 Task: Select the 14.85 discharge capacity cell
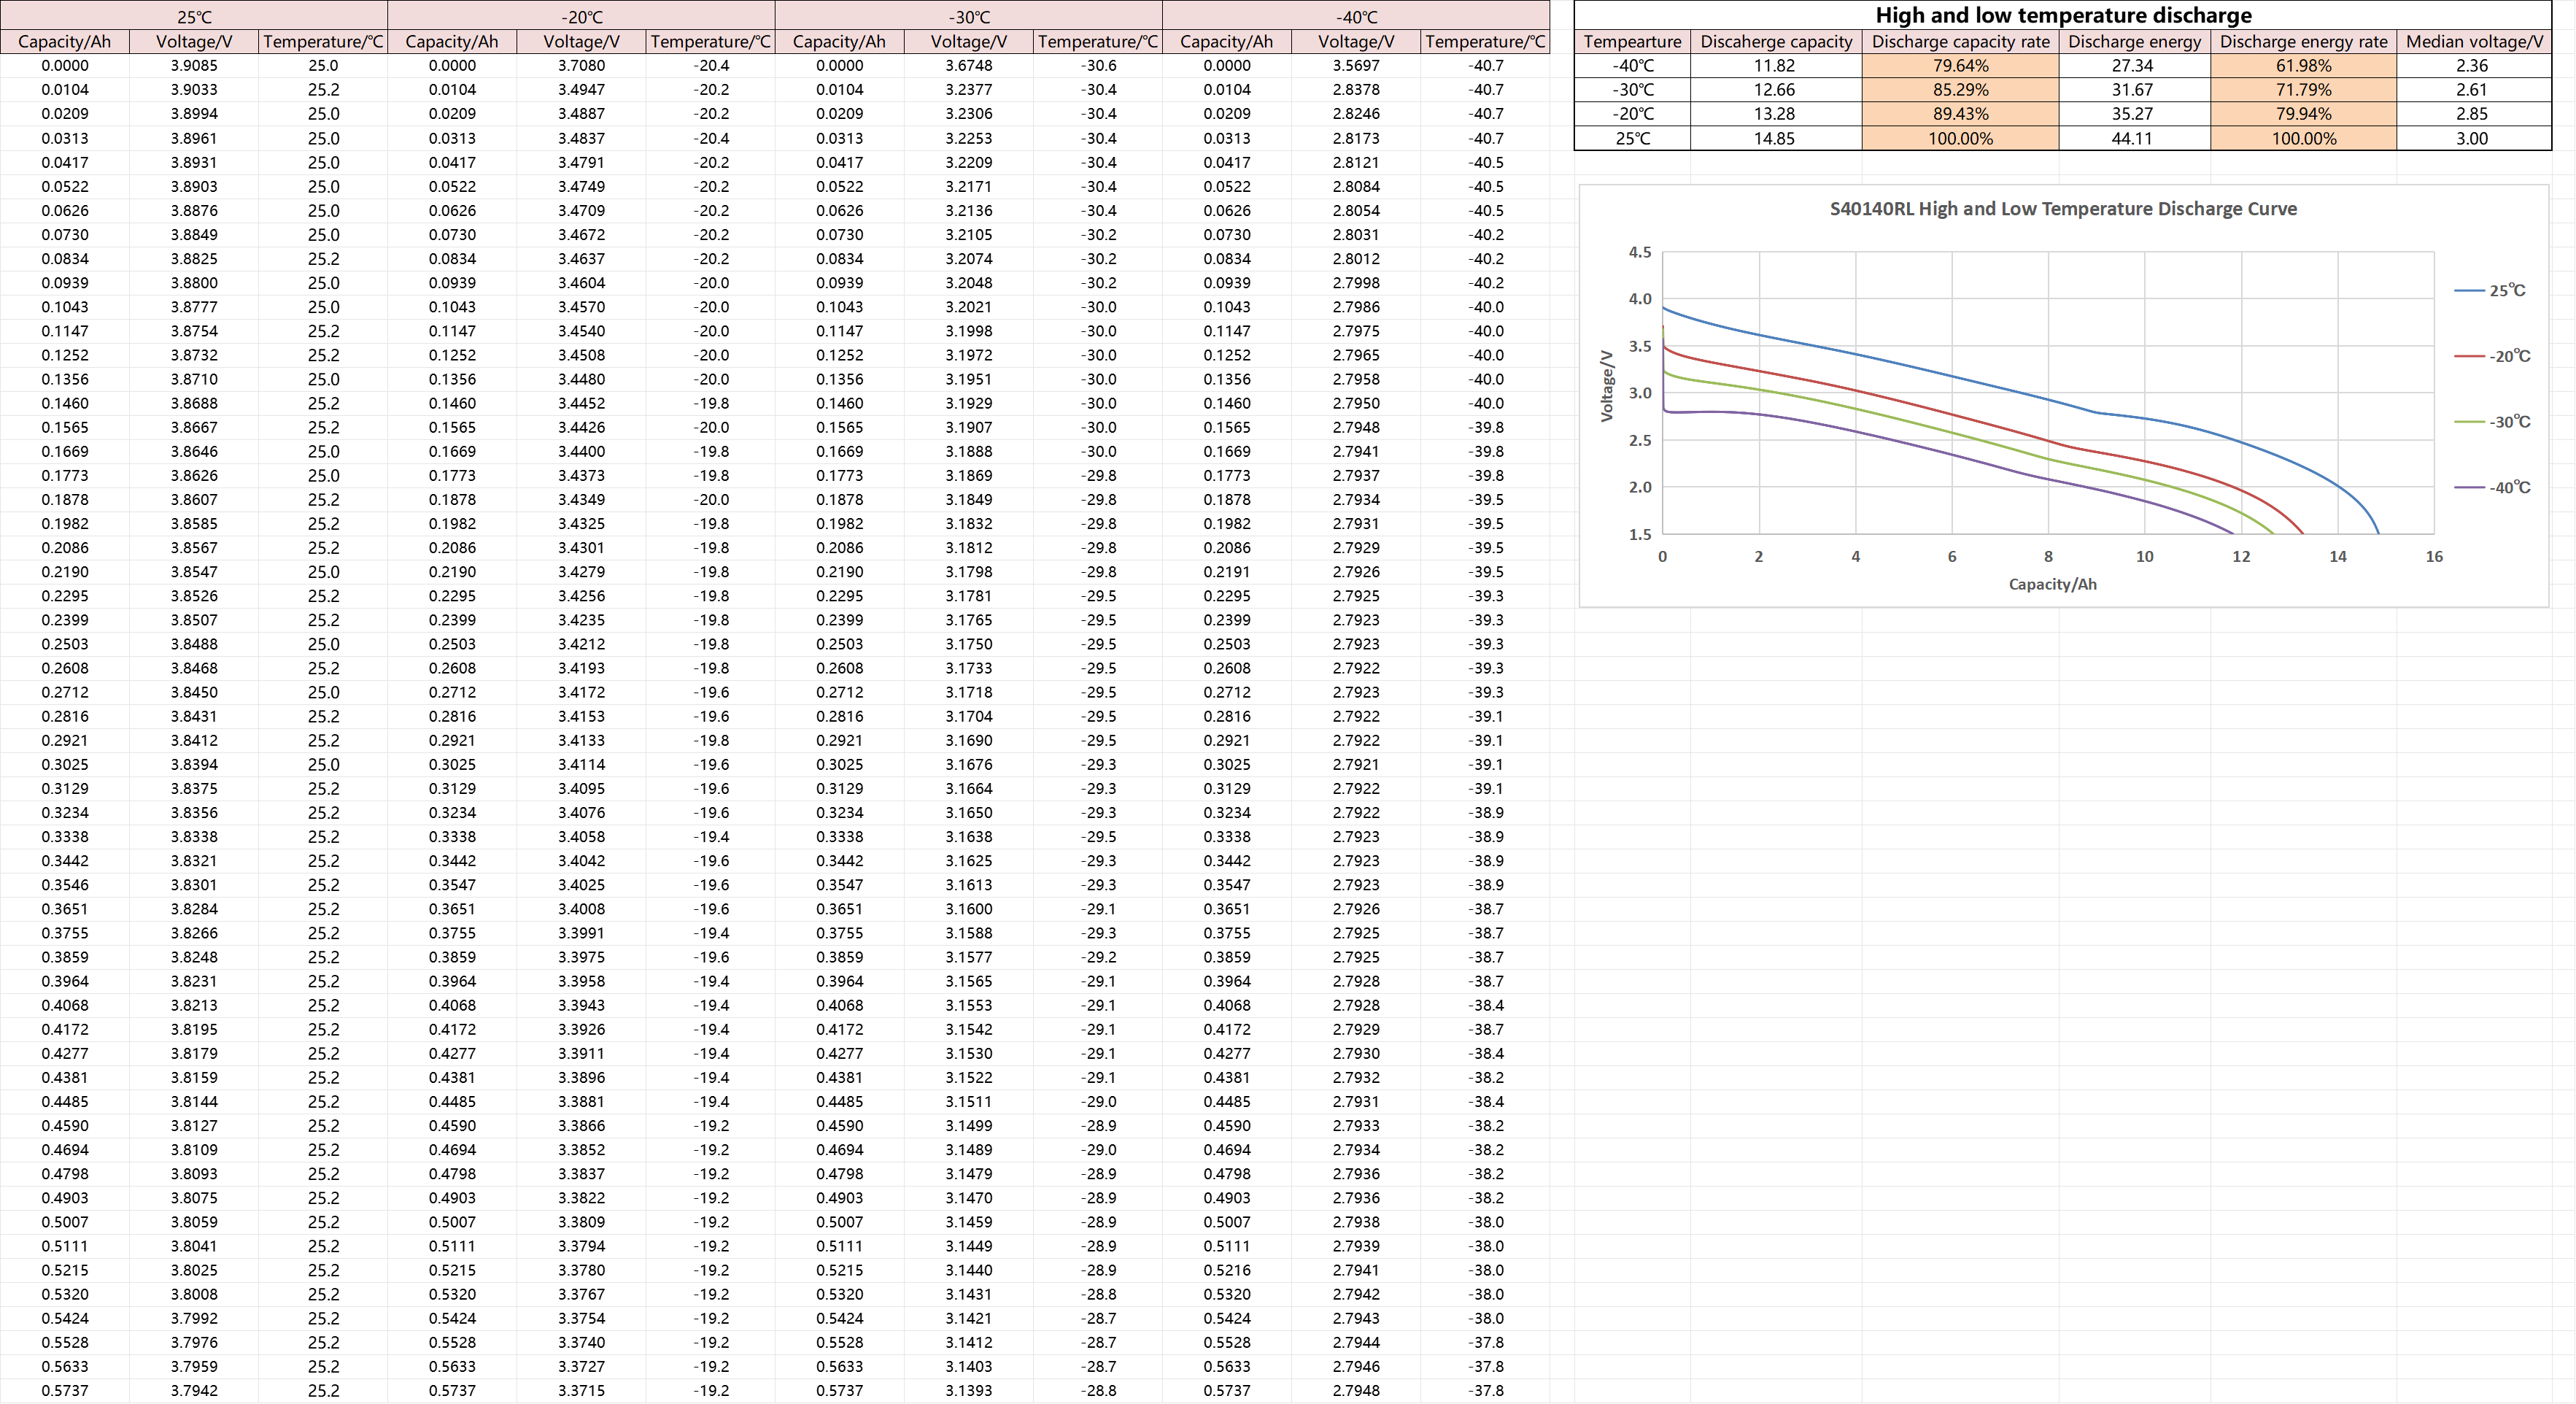coord(1774,139)
